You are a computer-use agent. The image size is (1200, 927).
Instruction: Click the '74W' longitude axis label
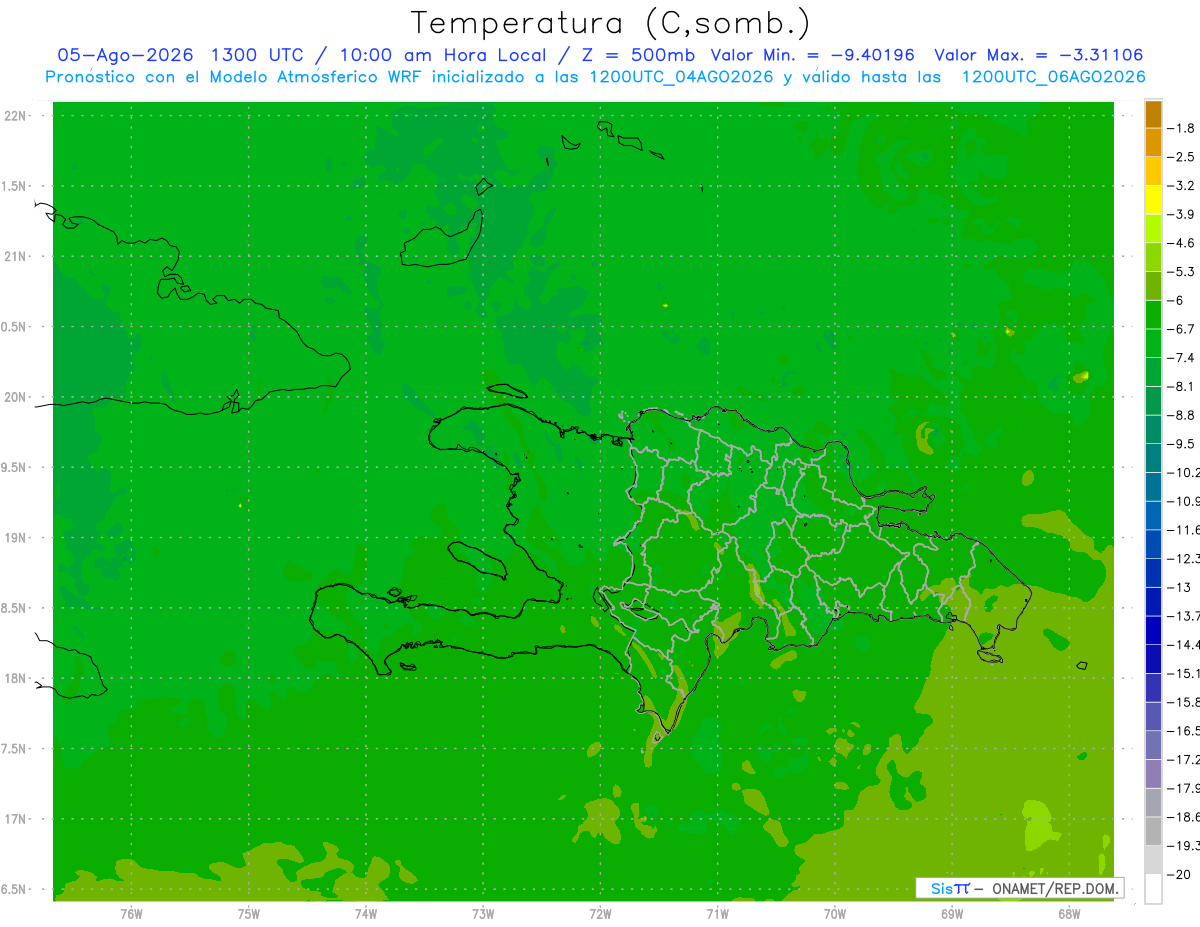(366, 913)
